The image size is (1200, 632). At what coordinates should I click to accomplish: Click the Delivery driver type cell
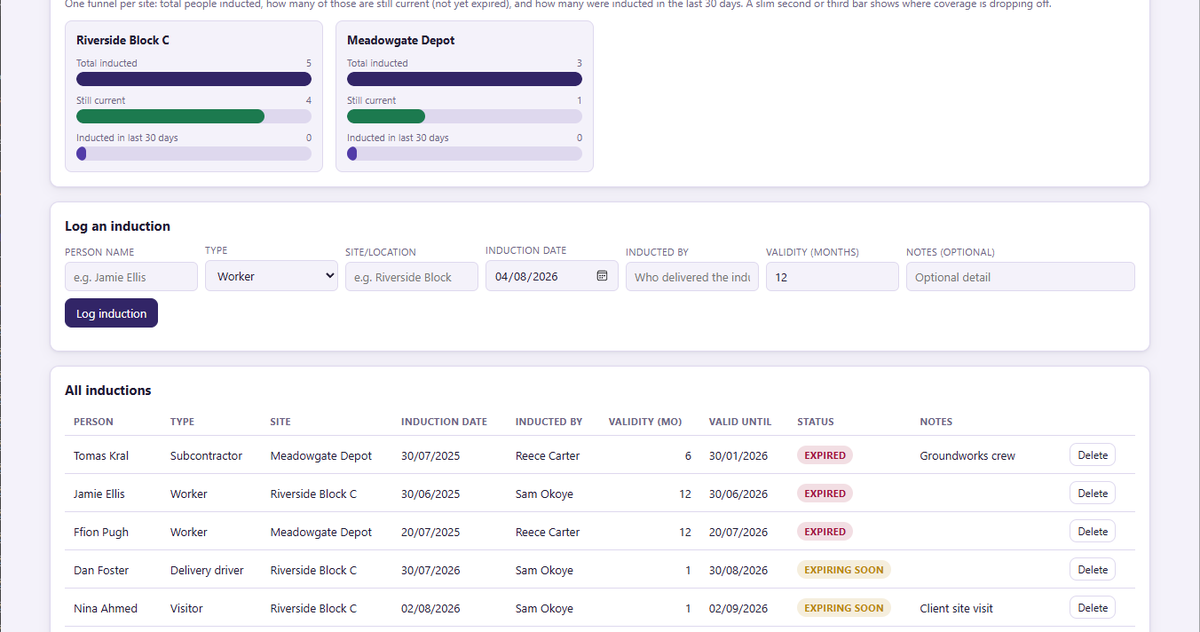(x=206, y=570)
